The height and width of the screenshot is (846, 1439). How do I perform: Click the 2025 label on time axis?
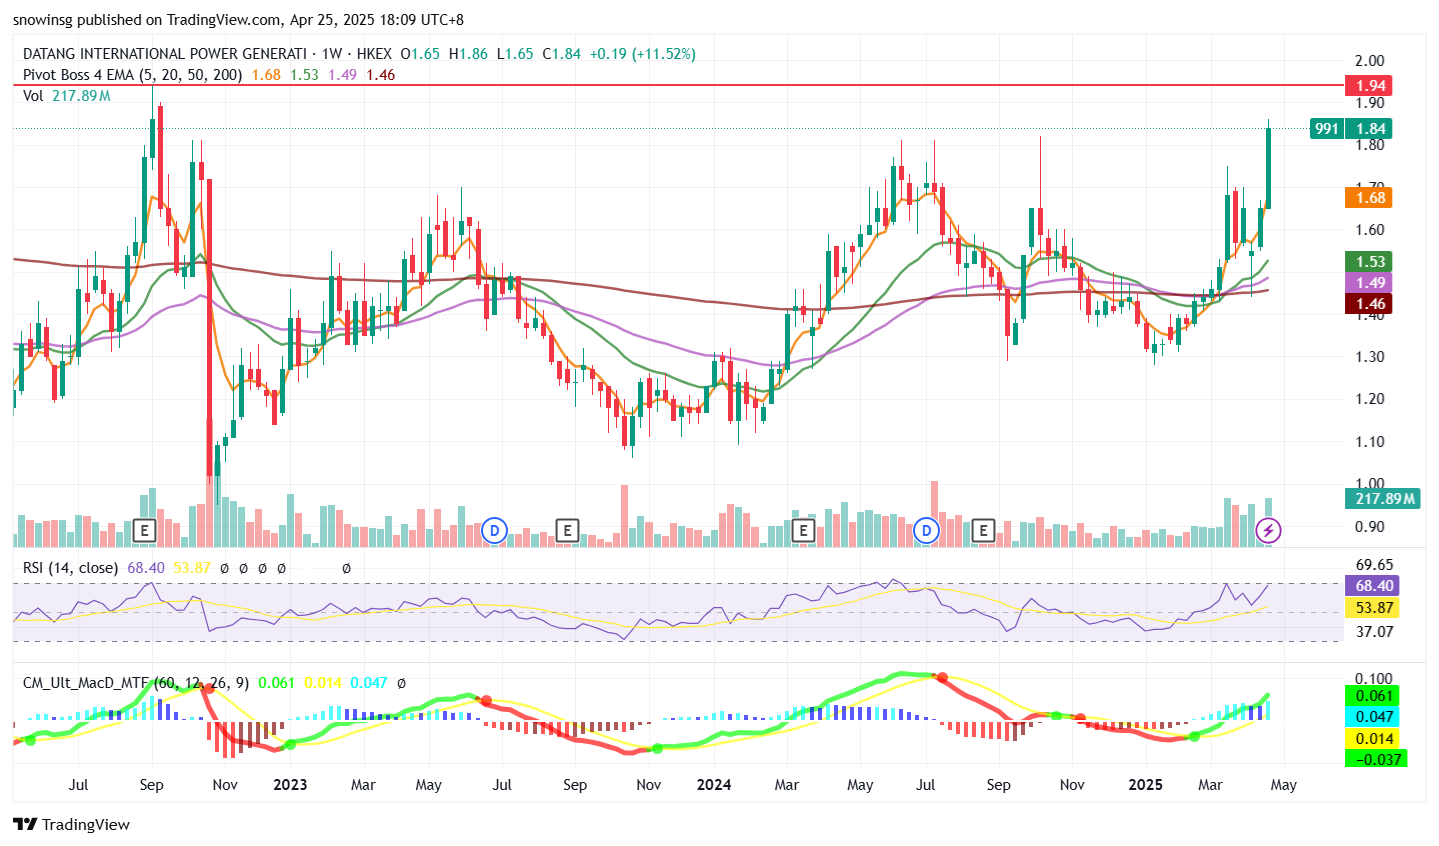tap(1146, 785)
